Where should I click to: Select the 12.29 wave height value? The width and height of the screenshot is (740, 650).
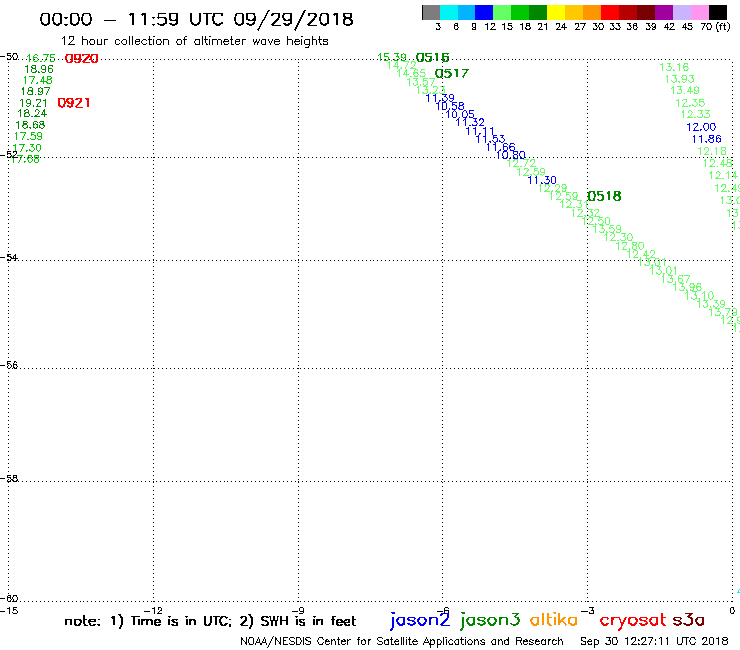[x=552, y=188]
